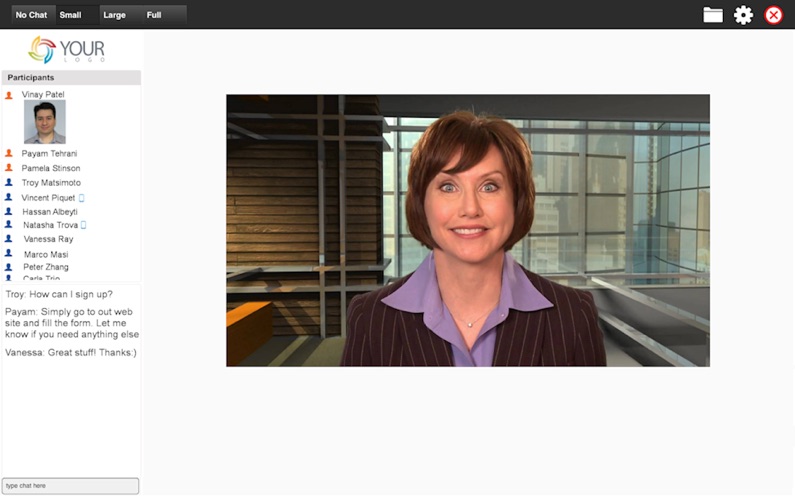The image size is (795, 497).
Task: Open settings gear icon
Action: click(x=743, y=15)
